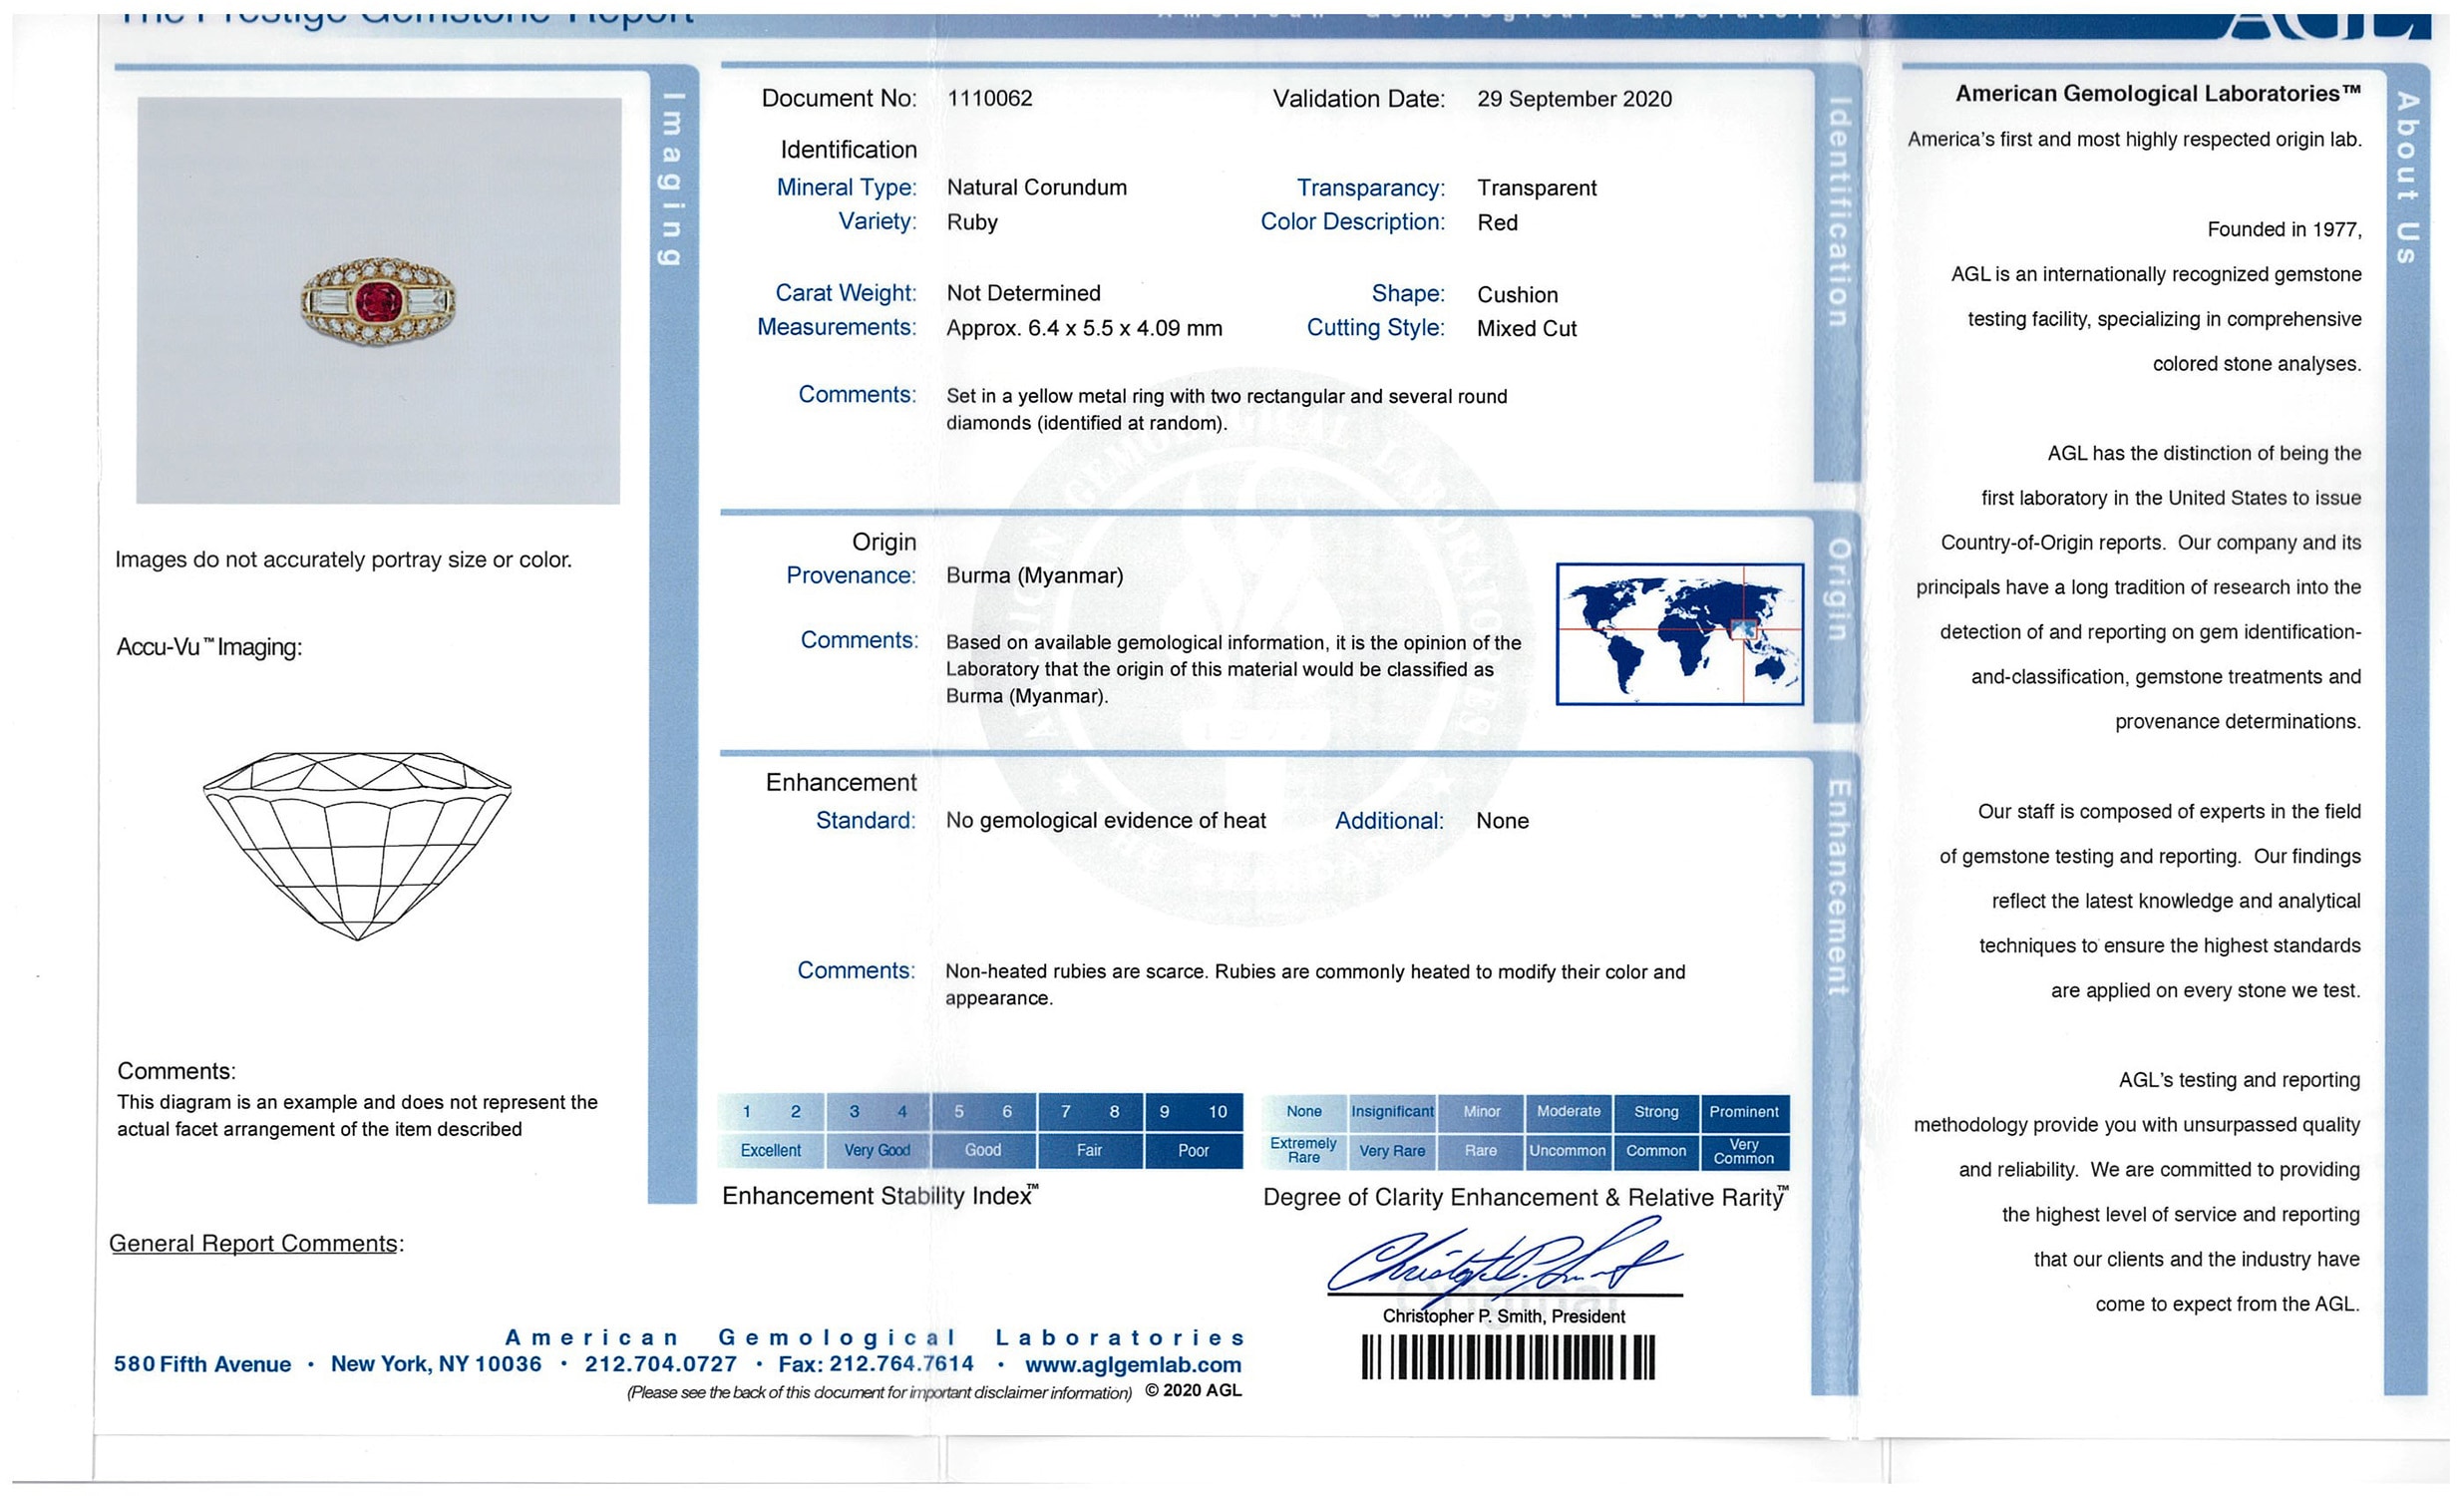Click the Excellent stability index cell

click(770, 1150)
